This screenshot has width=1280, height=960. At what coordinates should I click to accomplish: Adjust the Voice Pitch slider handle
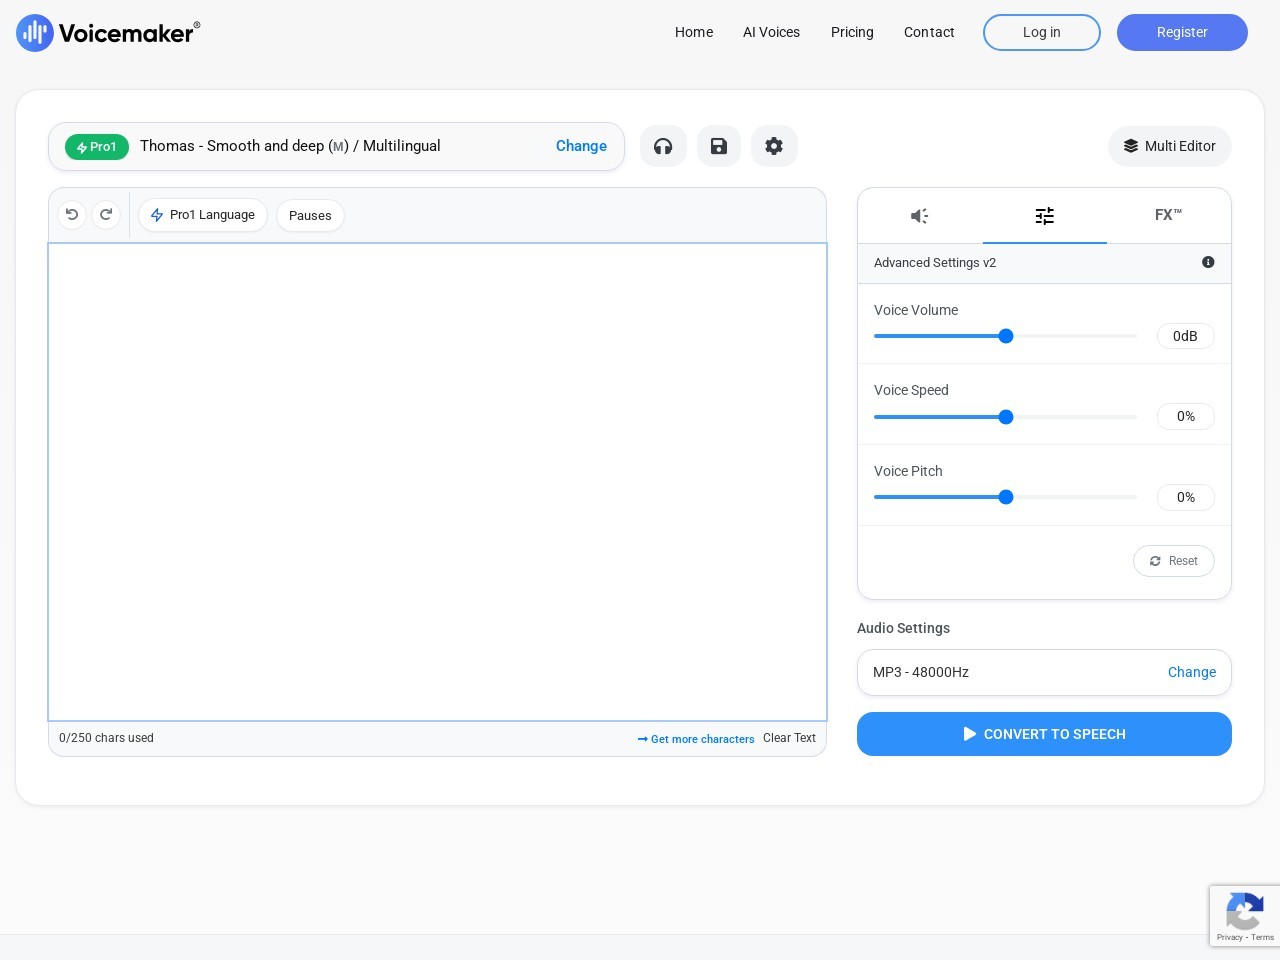click(1006, 497)
